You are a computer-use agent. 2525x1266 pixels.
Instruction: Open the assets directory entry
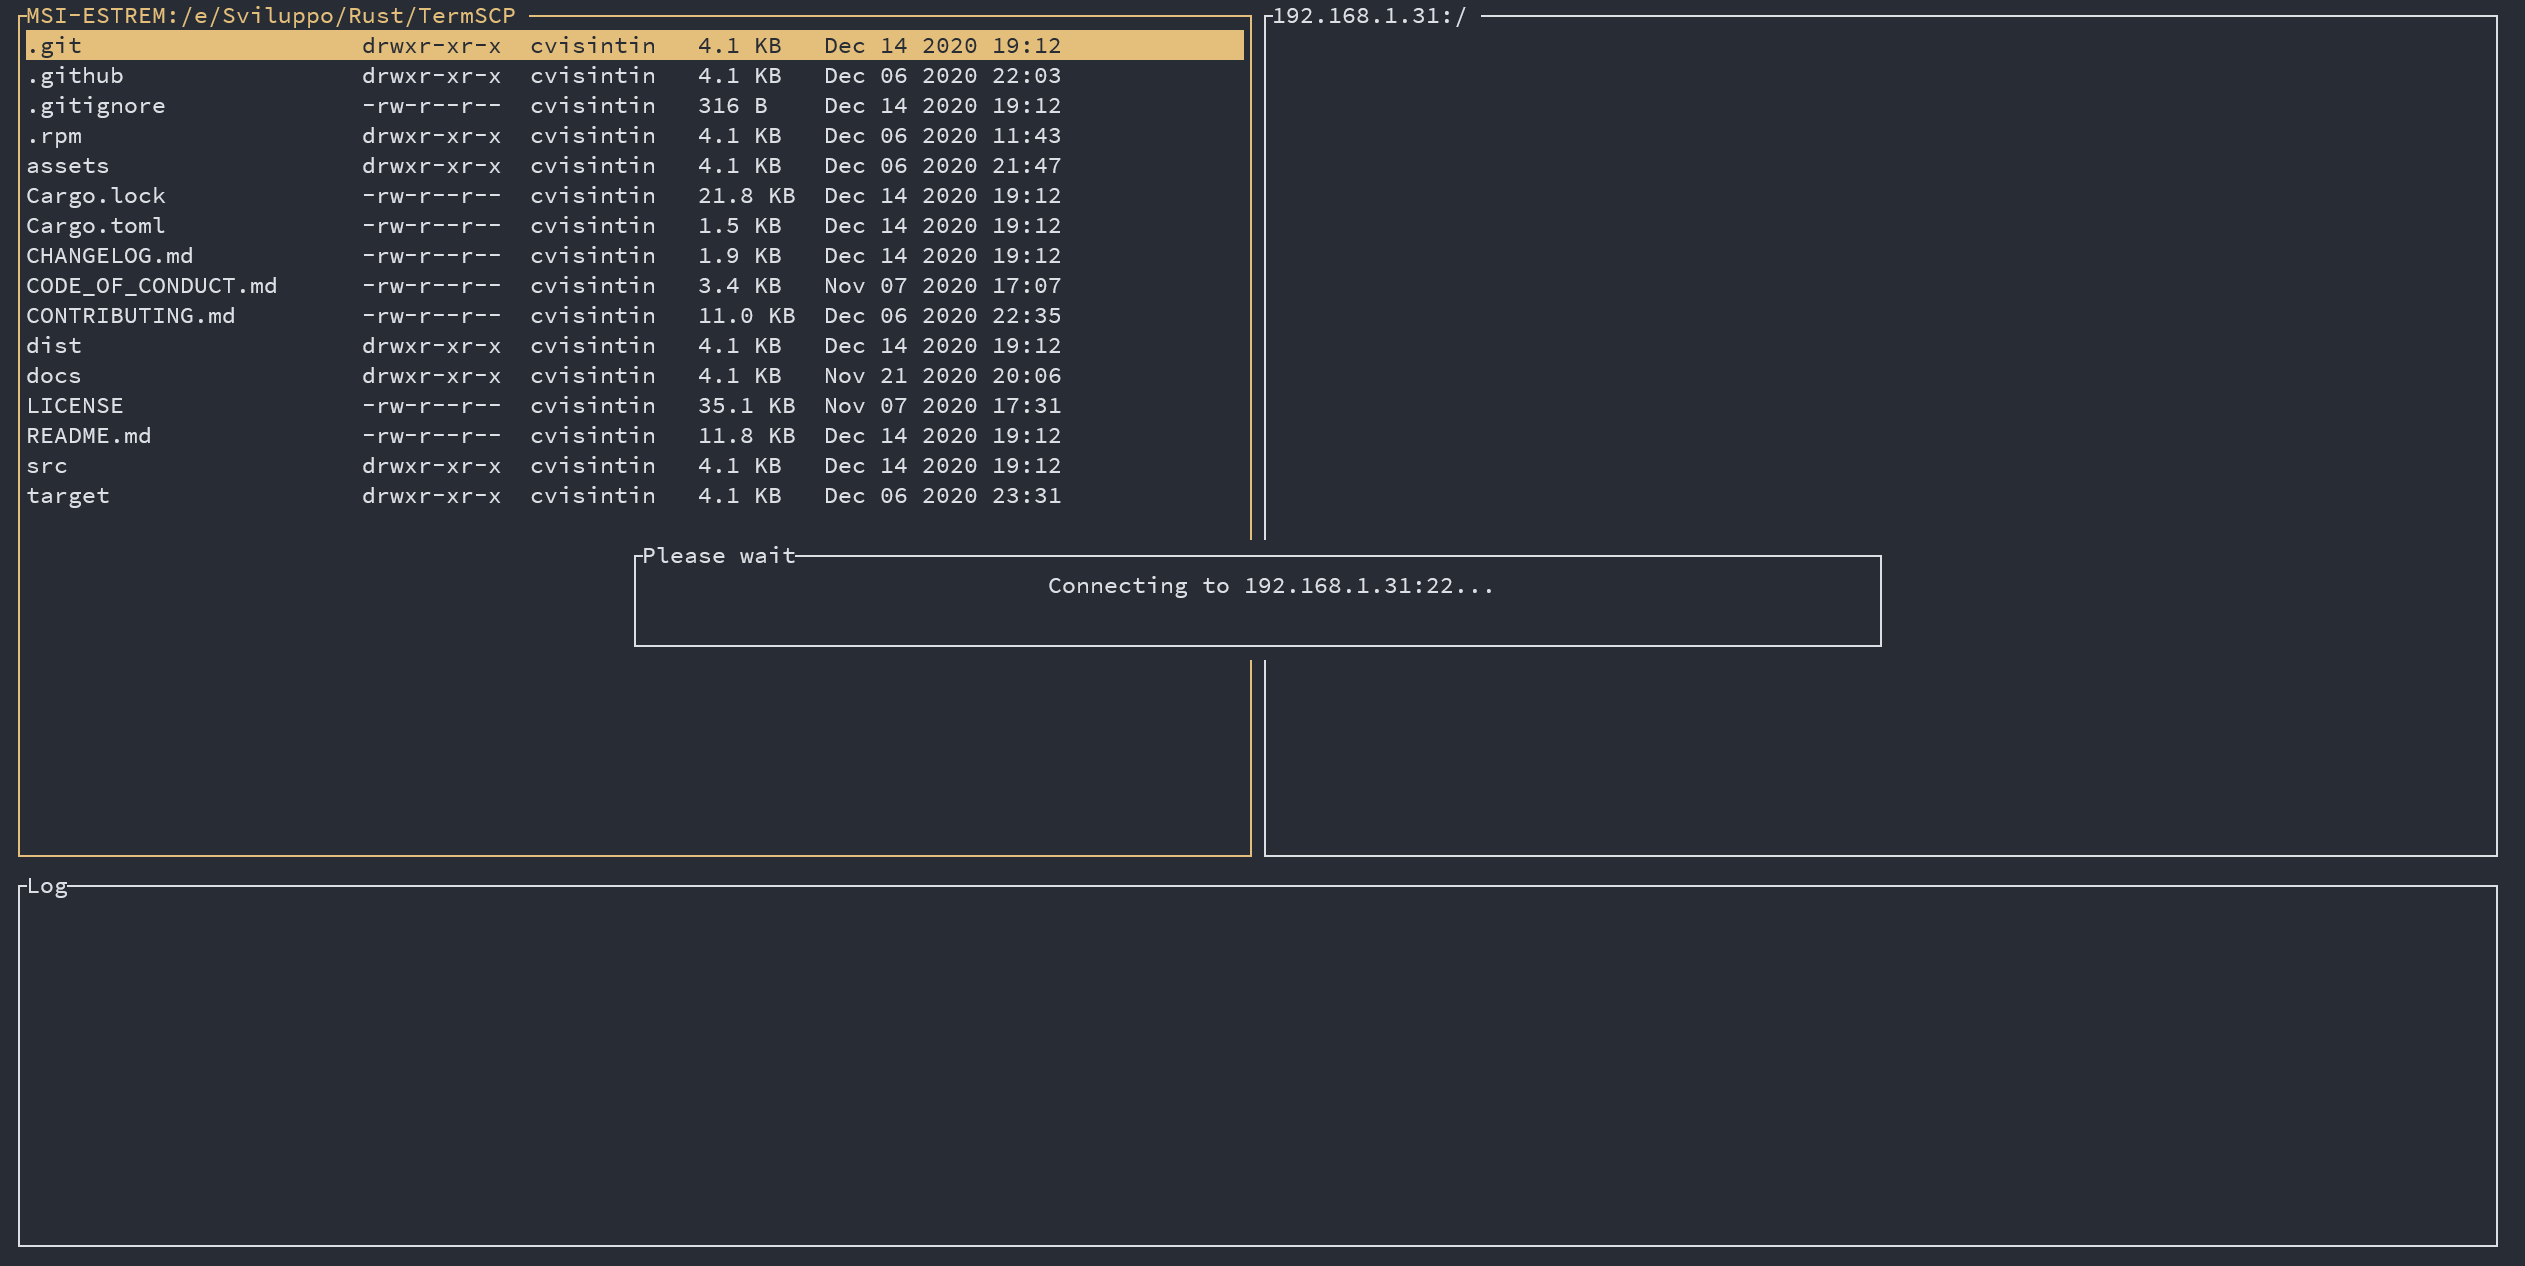(68, 166)
